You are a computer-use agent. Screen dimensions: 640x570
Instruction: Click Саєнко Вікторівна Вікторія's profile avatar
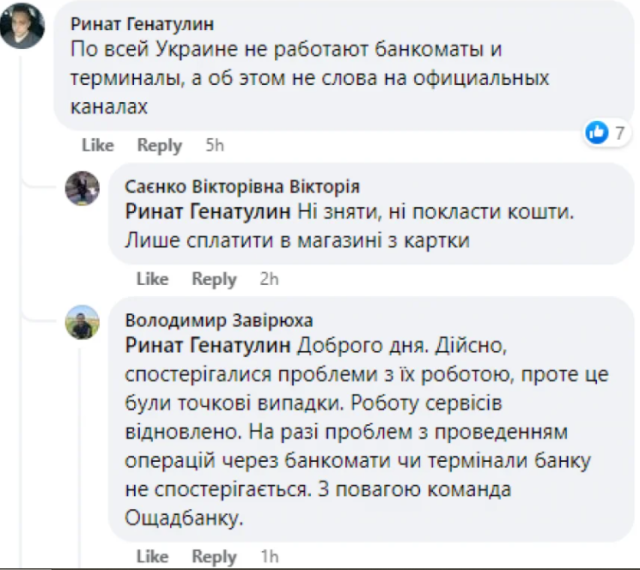coord(82,188)
